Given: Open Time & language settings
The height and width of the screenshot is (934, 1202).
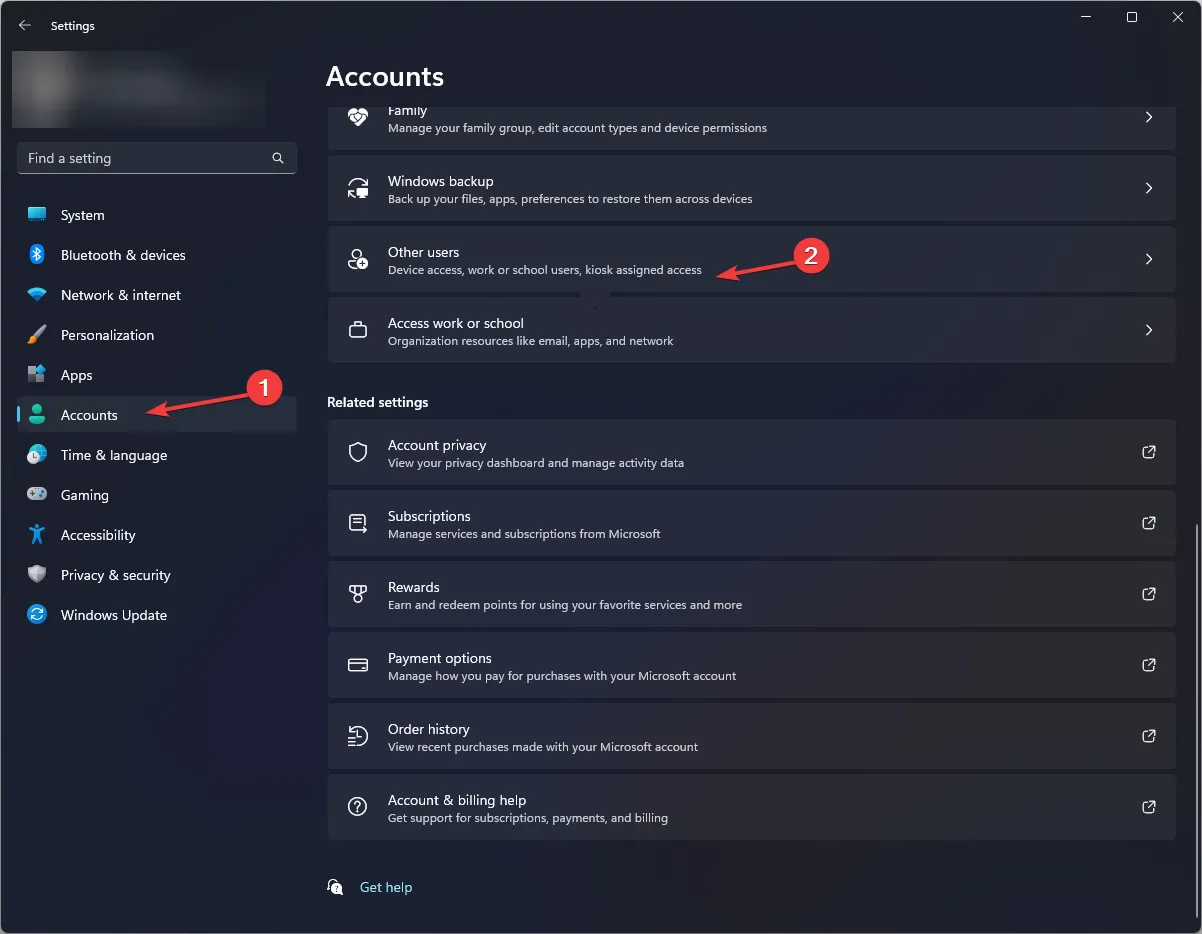Looking at the screenshot, I should coord(157,455).
